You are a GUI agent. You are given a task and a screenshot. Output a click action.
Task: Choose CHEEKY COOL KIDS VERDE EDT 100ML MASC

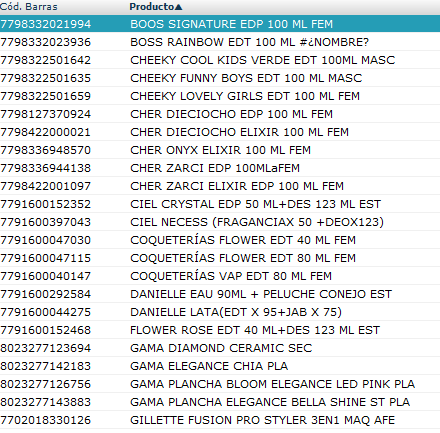point(220,60)
